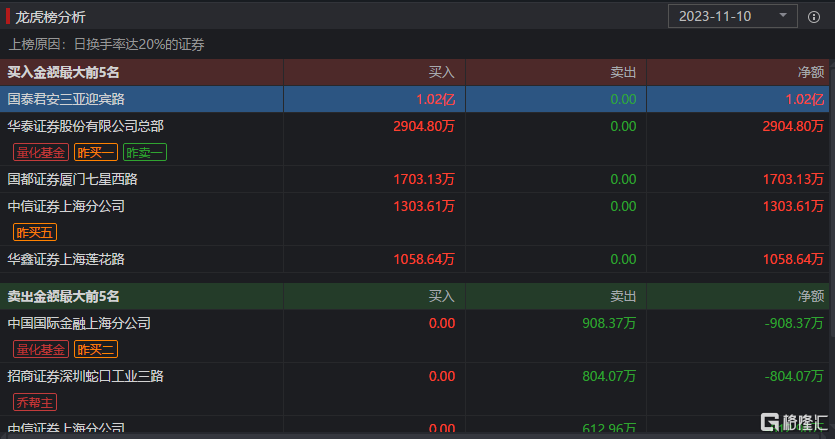The height and width of the screenshot is (439, 835).
Task: Click 昨买一 tag under 华泰证券
Action: pyautogui.click(x=96, y=152)
